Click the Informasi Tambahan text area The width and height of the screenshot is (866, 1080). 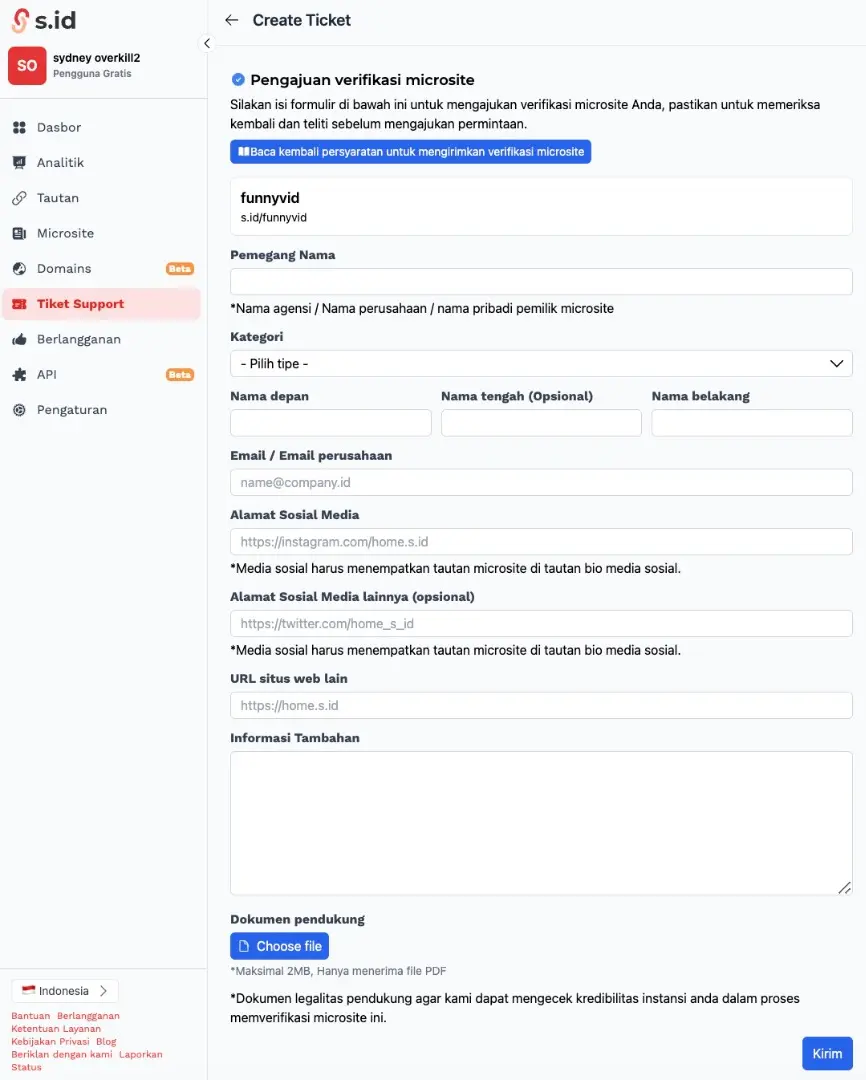coord(541,823)
